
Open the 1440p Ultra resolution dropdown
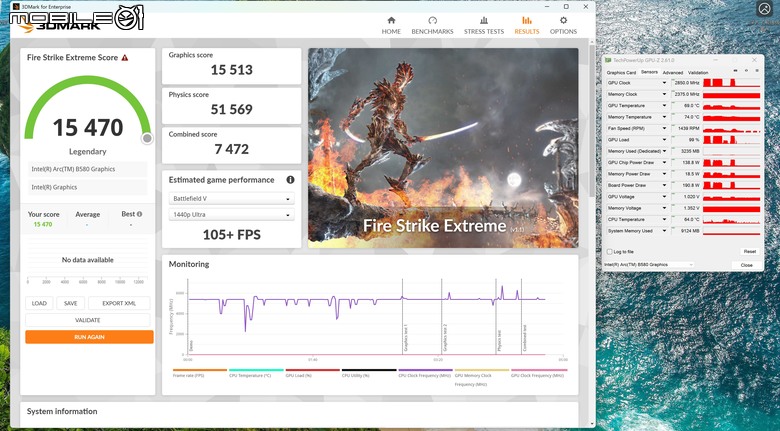tap(231, 215)
